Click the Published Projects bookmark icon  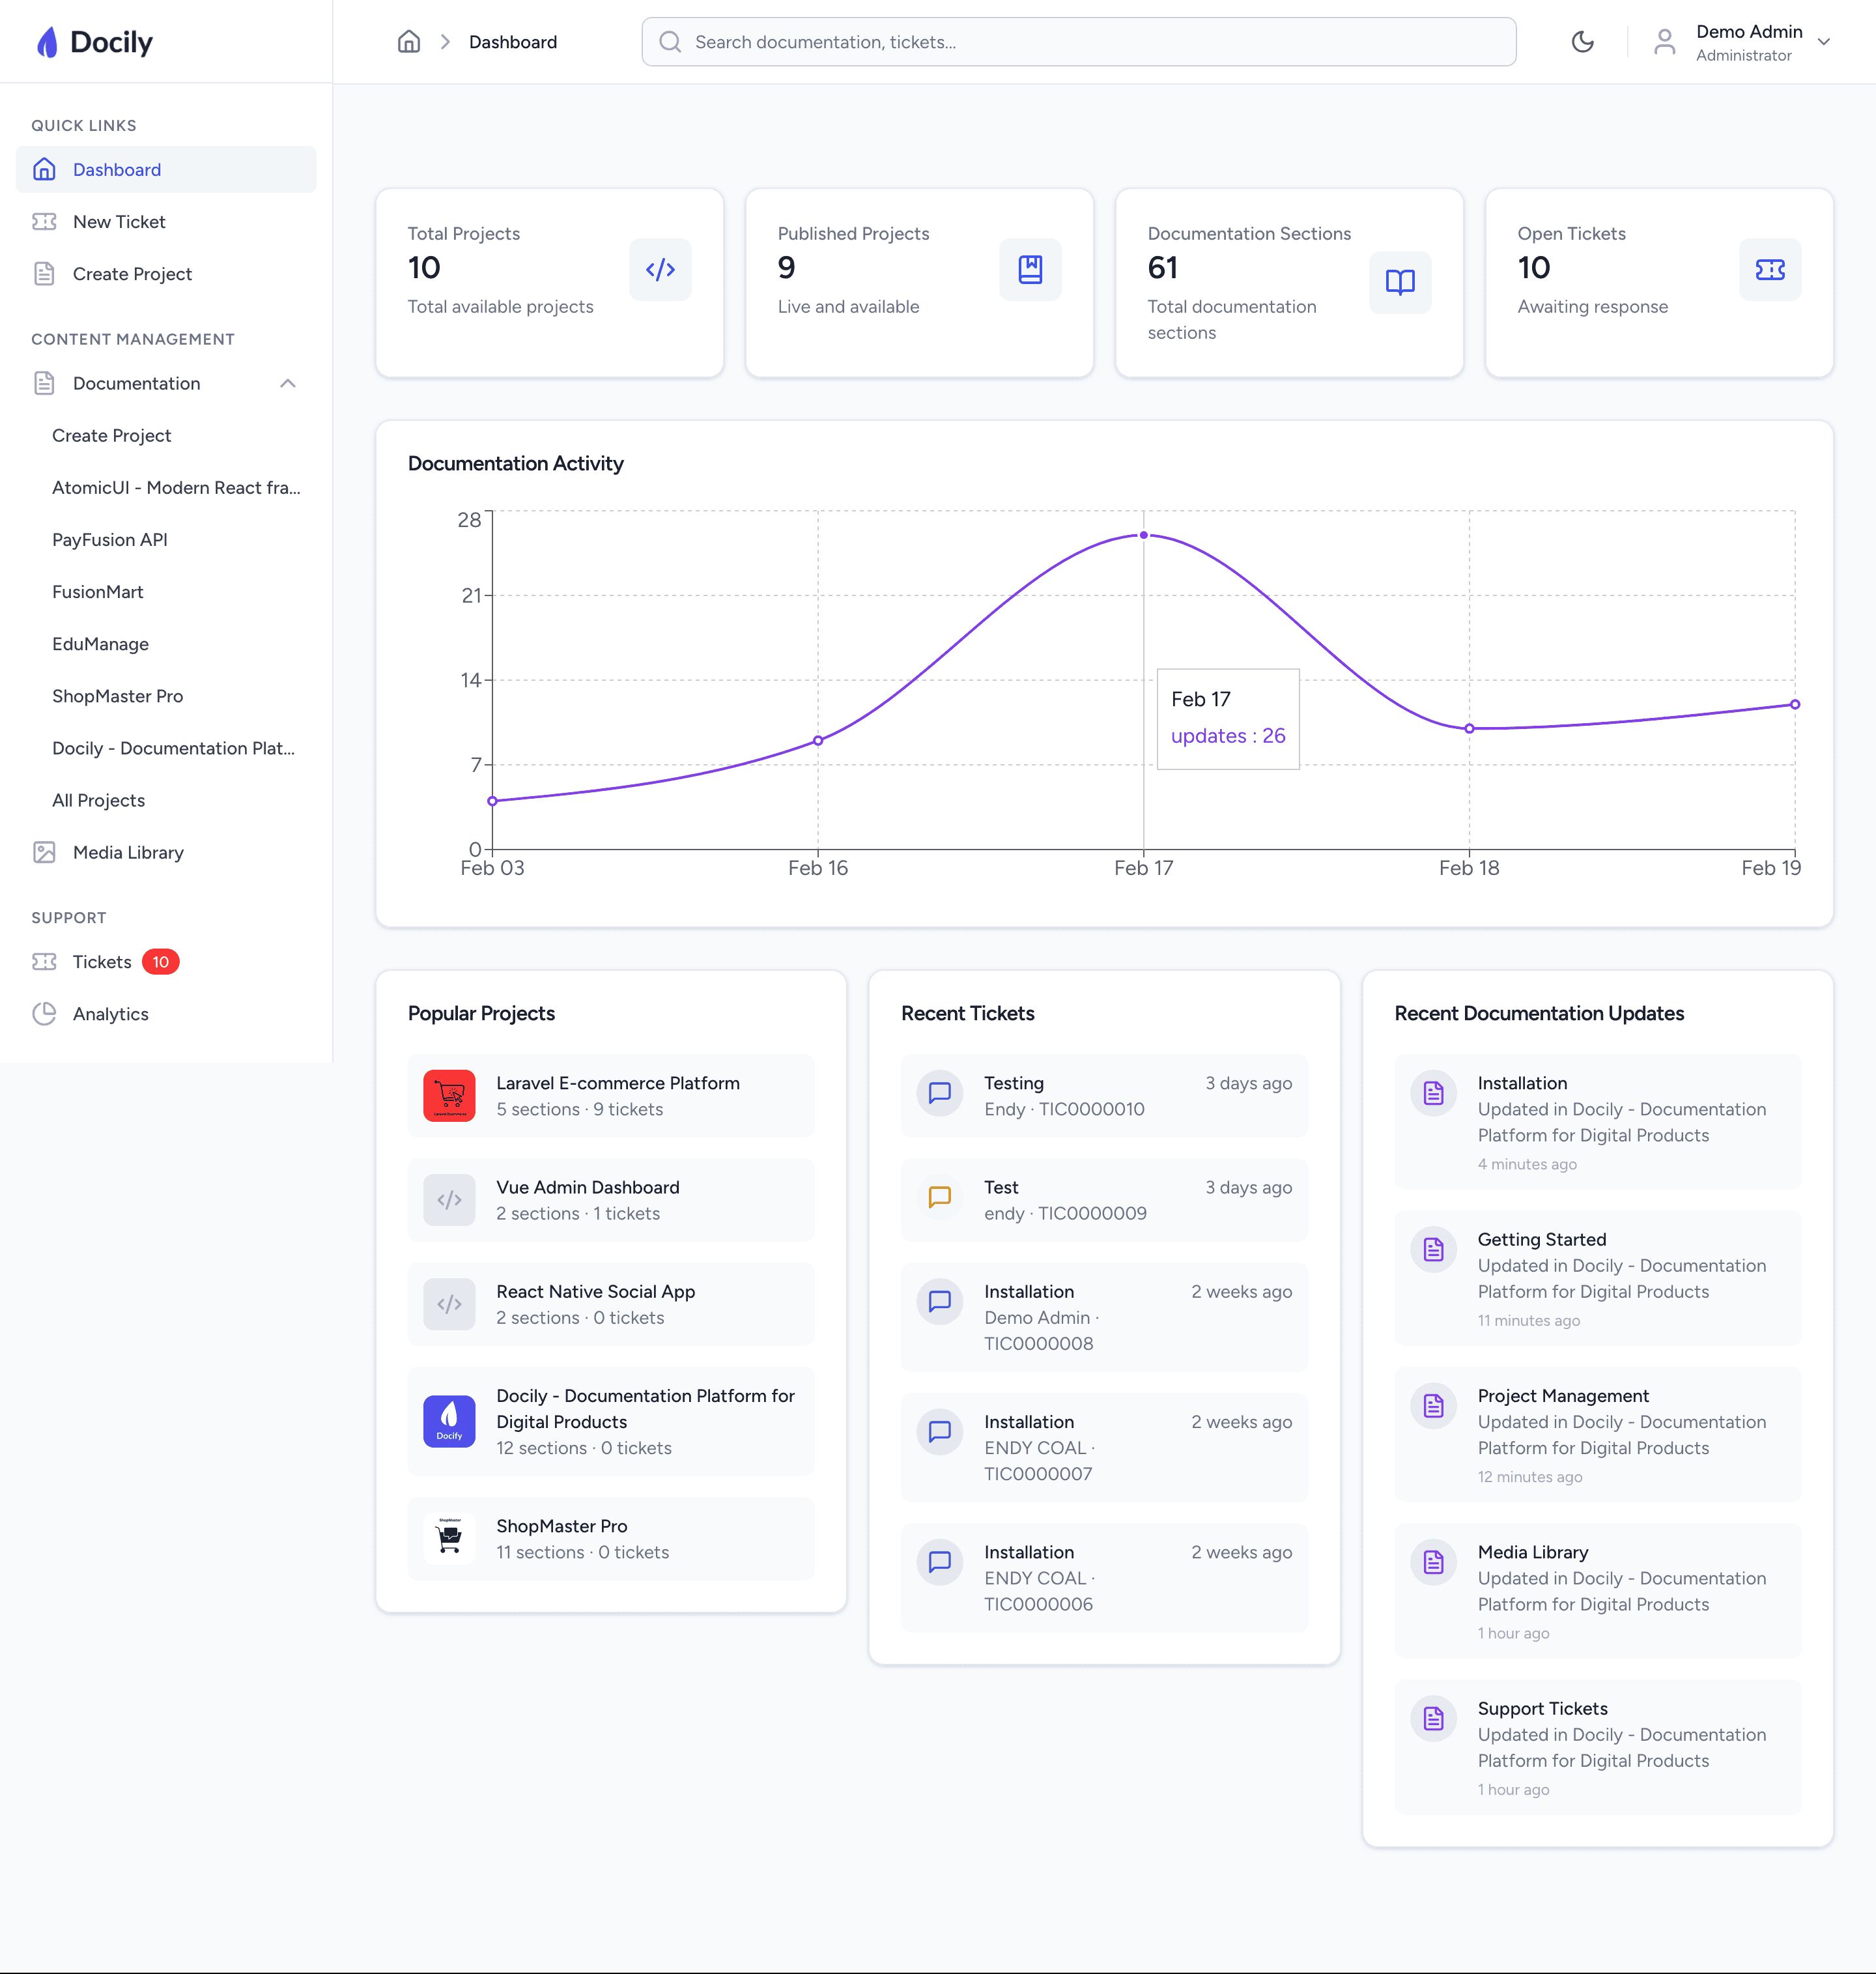(1030, 269)
